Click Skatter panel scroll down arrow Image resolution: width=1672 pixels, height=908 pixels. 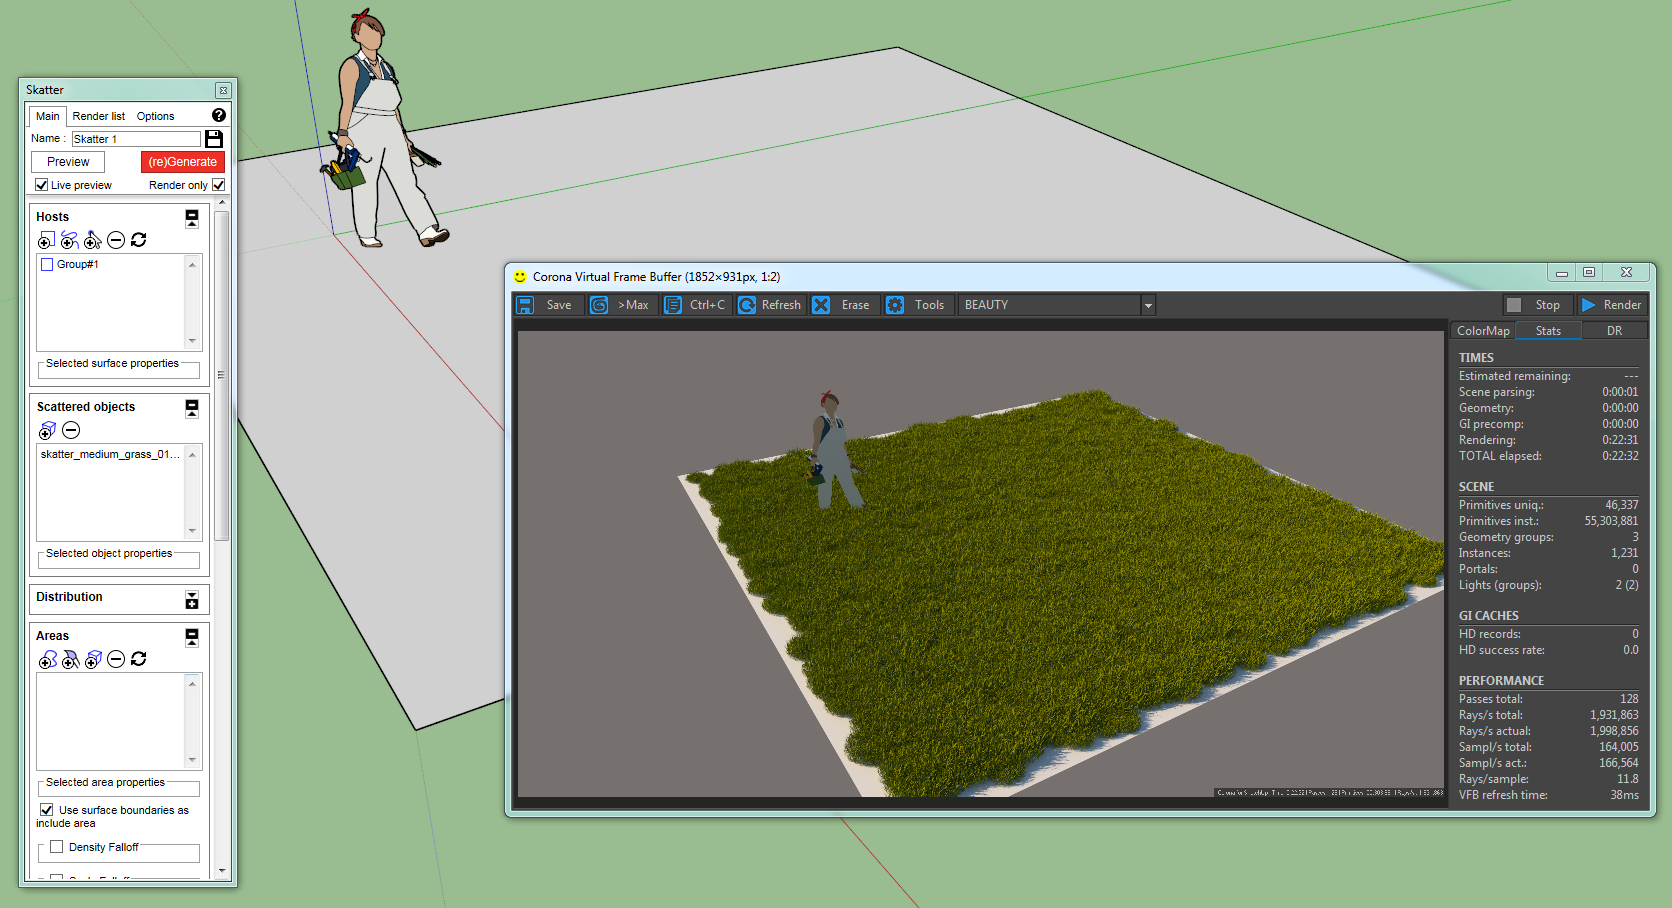click(x=222, y=871)
